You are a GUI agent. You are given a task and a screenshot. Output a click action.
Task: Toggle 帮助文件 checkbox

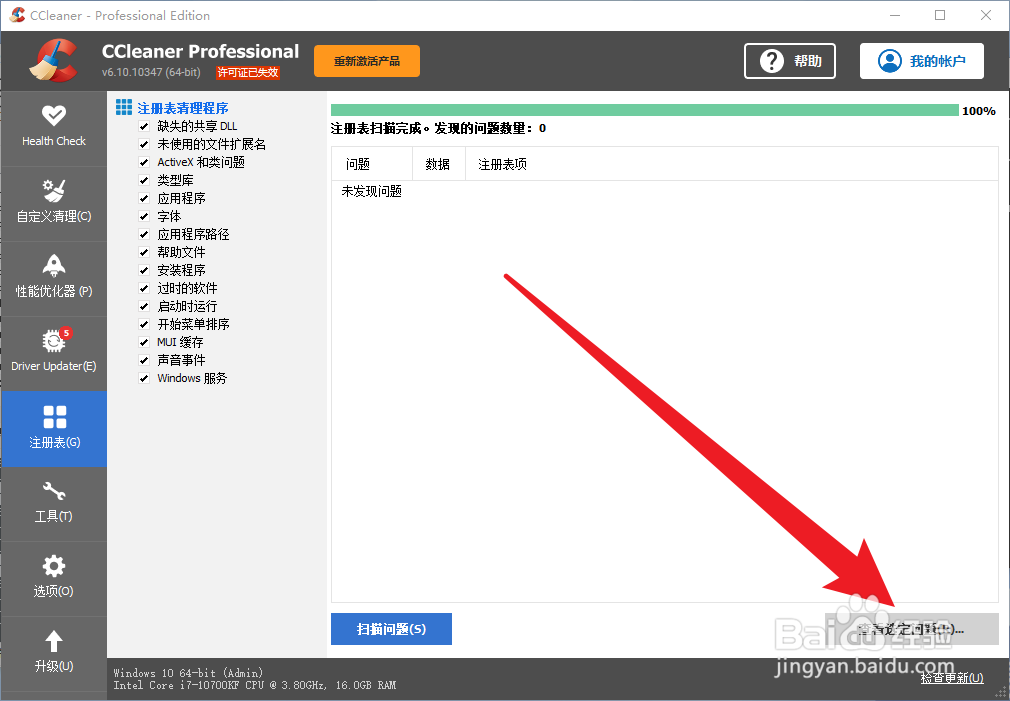point(144,253)
